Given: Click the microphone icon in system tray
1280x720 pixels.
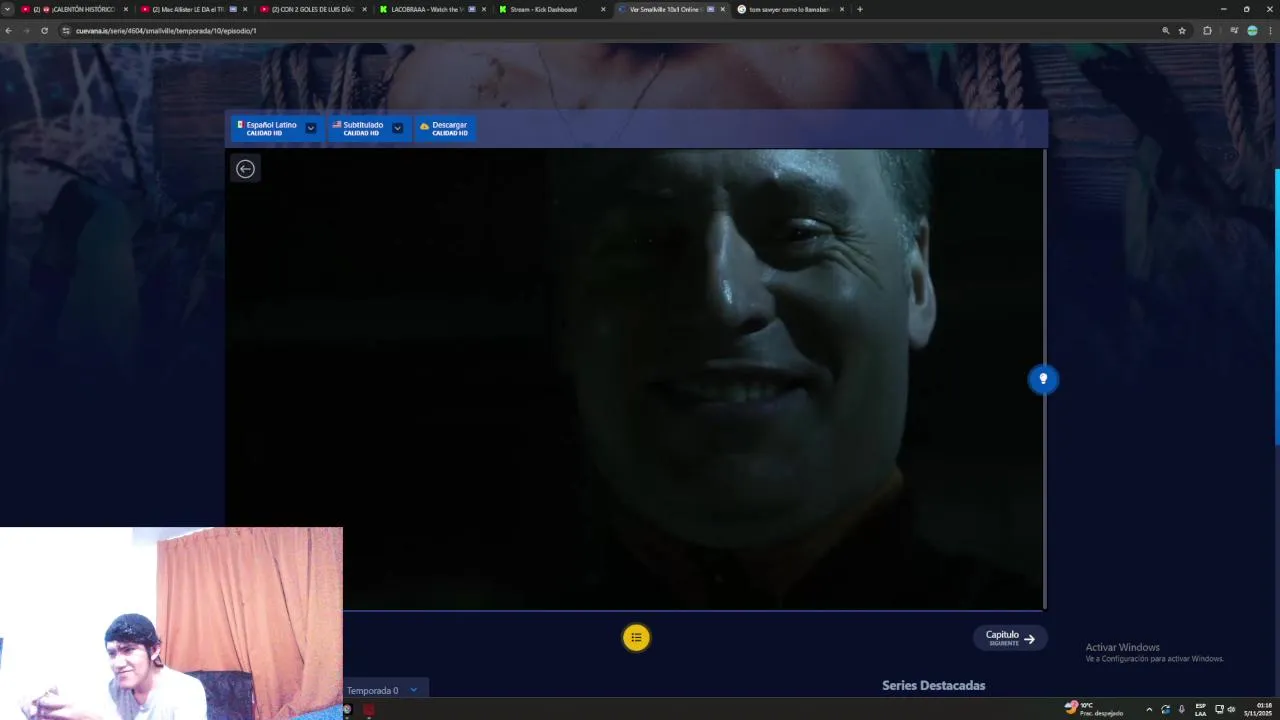Looking at the screenshot, I should [x=1182, y=709].
